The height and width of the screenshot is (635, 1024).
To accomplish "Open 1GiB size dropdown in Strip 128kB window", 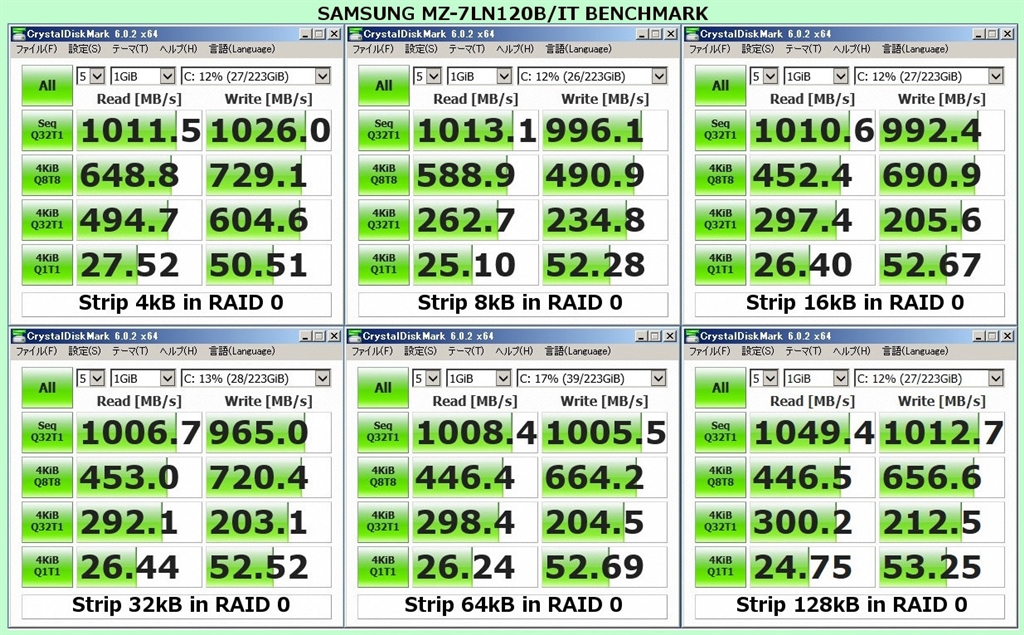I will coord(816,378).
